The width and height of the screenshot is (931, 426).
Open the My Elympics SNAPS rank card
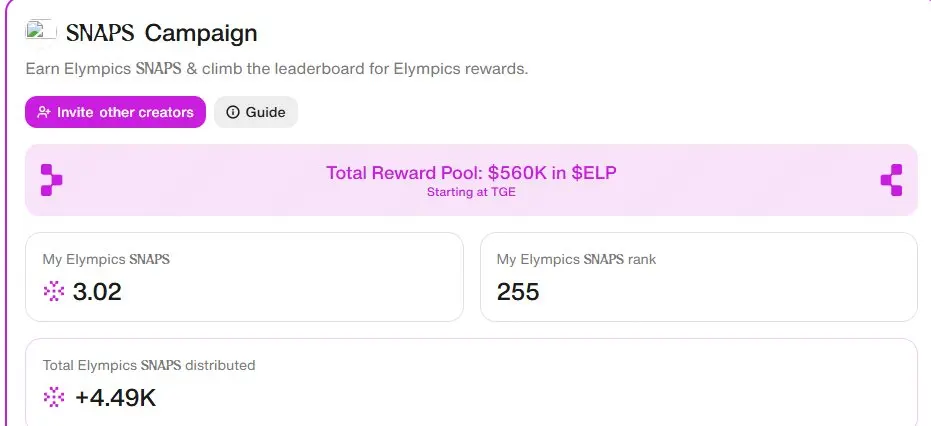click(699, 277)
